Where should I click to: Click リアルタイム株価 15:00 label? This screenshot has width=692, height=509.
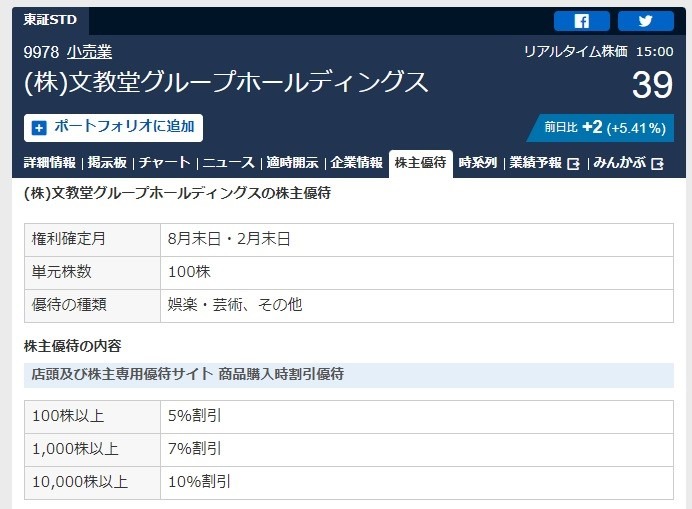(x=598, y=52)
